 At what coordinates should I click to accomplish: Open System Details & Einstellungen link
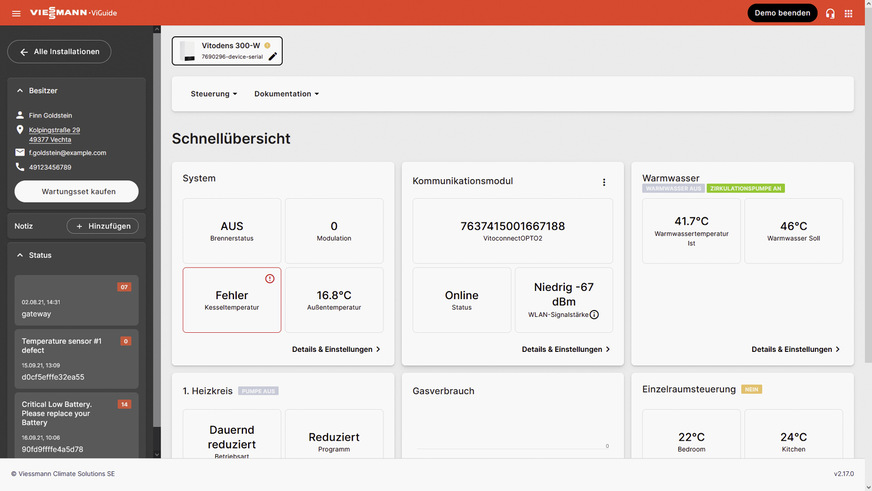[x=336, y=350]
